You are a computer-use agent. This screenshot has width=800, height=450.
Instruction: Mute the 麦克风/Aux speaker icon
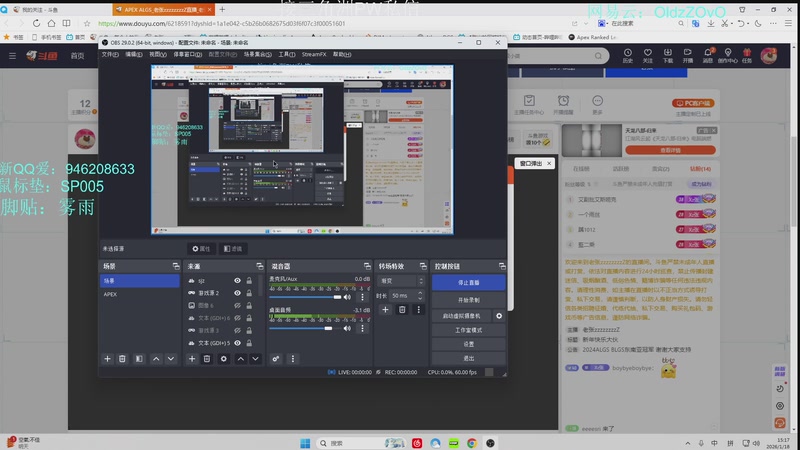coord(348,297)
